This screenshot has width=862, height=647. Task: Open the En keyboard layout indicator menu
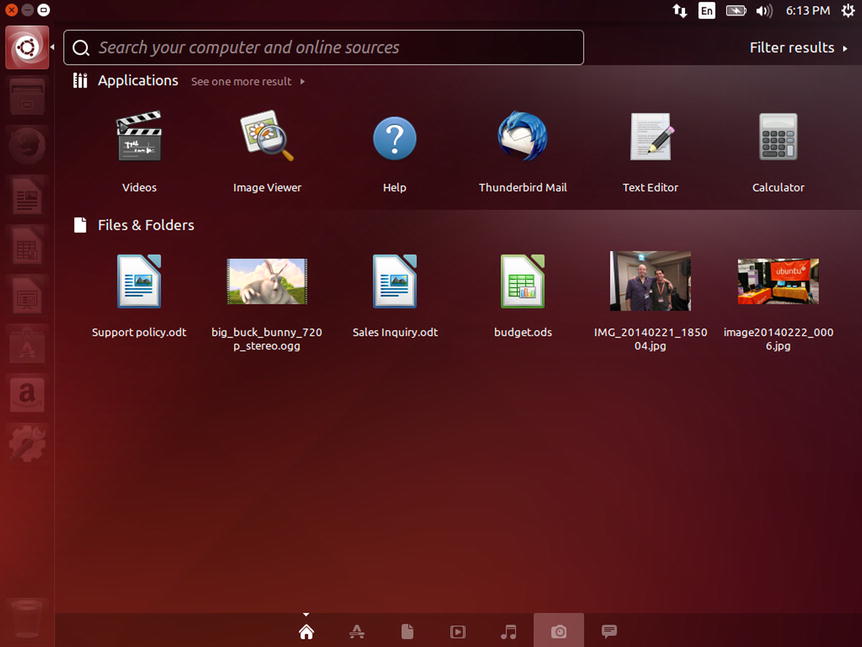(707, 11)
